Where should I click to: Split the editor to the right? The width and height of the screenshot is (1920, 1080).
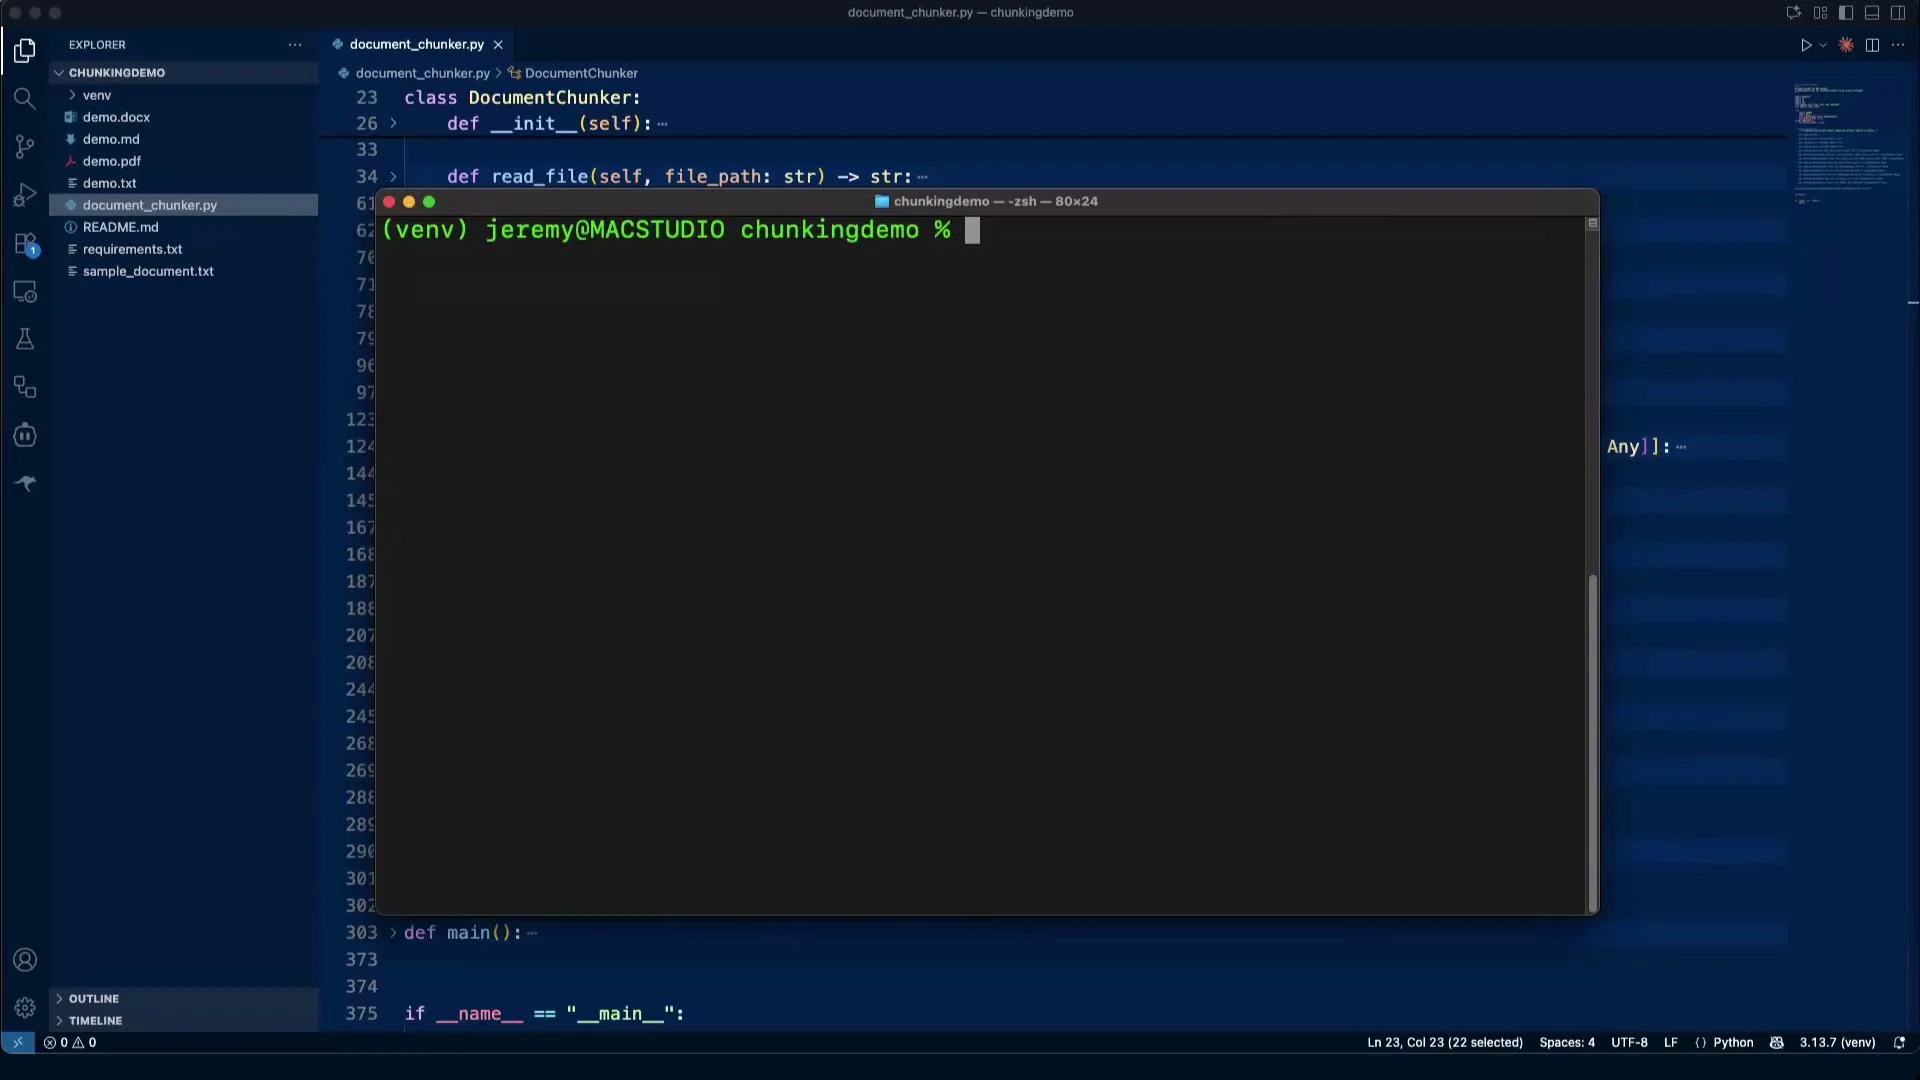coord(1872,45)
